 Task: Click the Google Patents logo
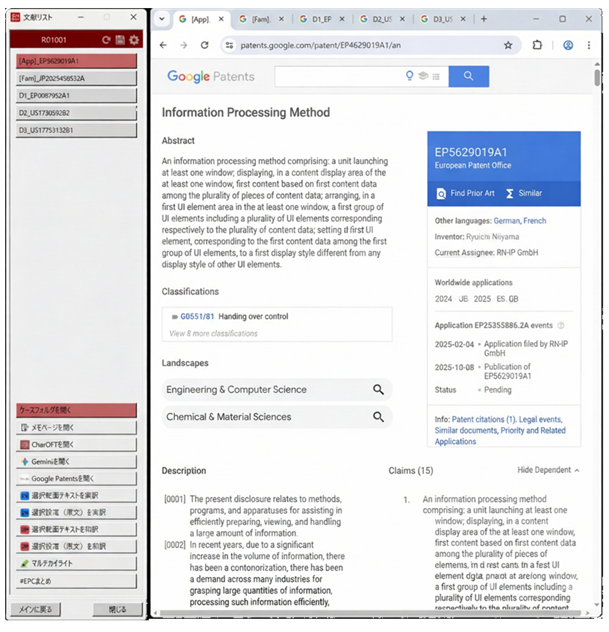211,76
